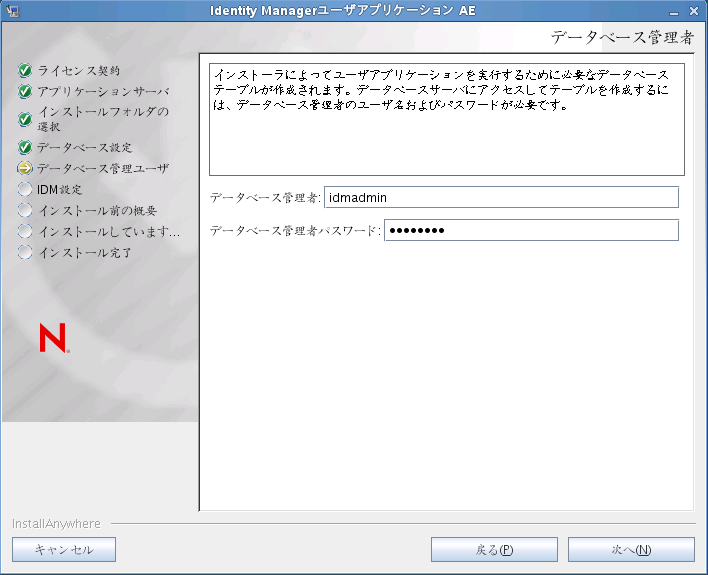The image size is (708, 575).
Task: Click the green check next to ライセンス契約
Action: (x=25, y=70)
